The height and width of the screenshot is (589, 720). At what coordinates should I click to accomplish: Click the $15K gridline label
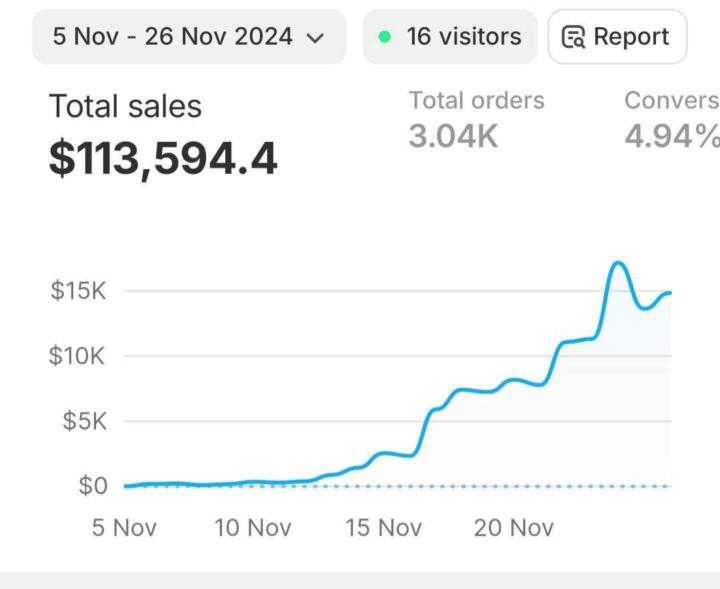(x=78, y=291)
